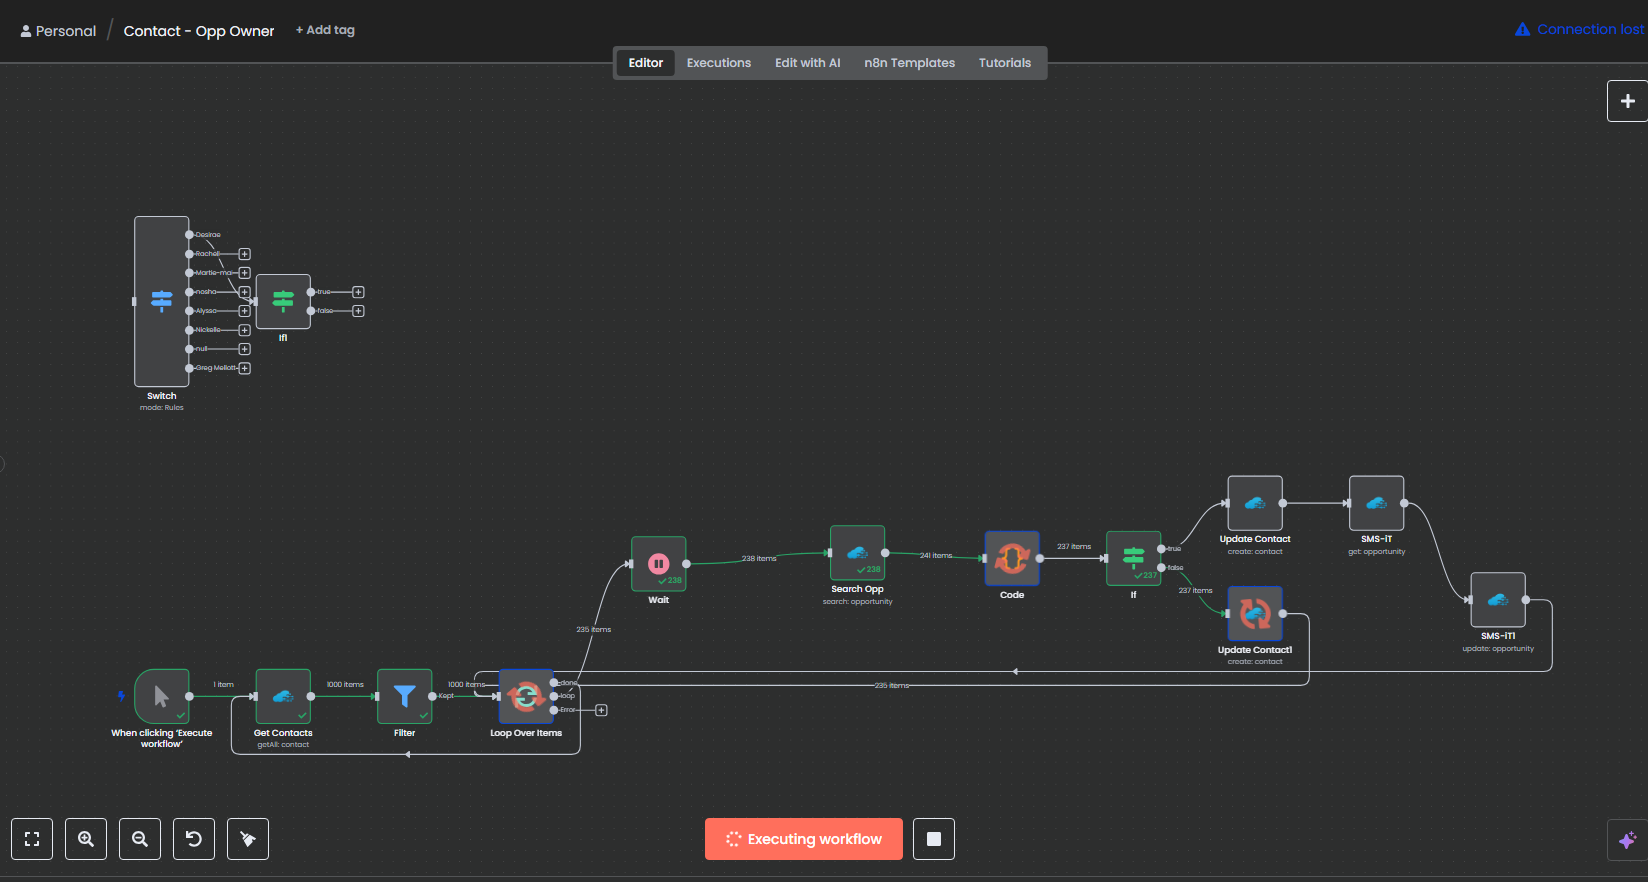
Task: Click the zoom out magnifier button
Action: click(140, 839)
